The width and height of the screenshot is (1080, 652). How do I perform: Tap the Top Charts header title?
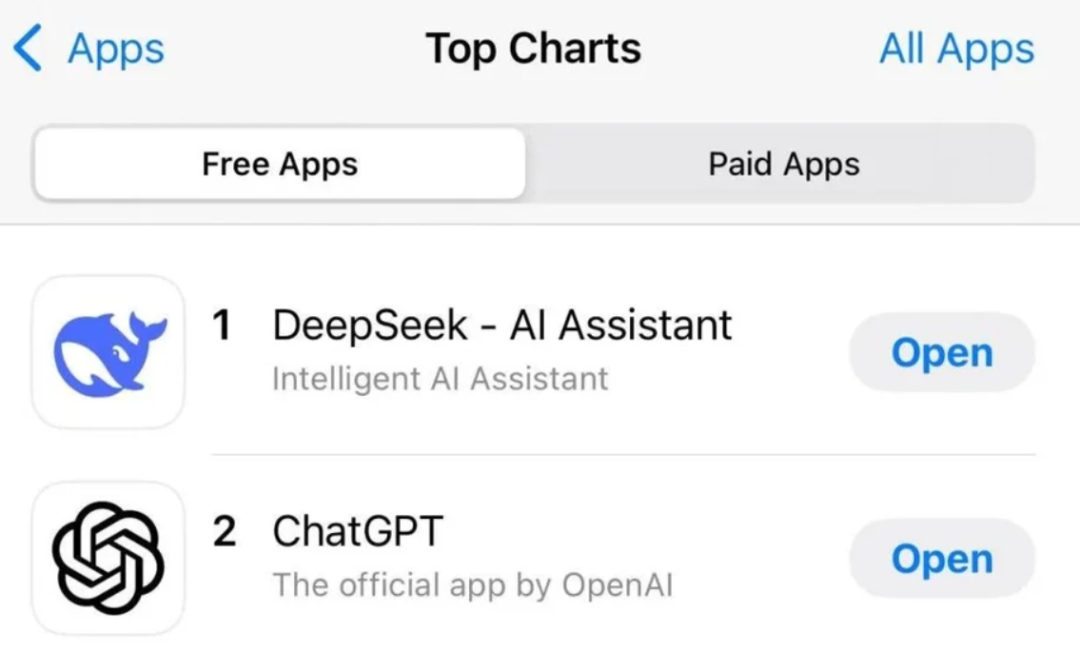point(533,49)
